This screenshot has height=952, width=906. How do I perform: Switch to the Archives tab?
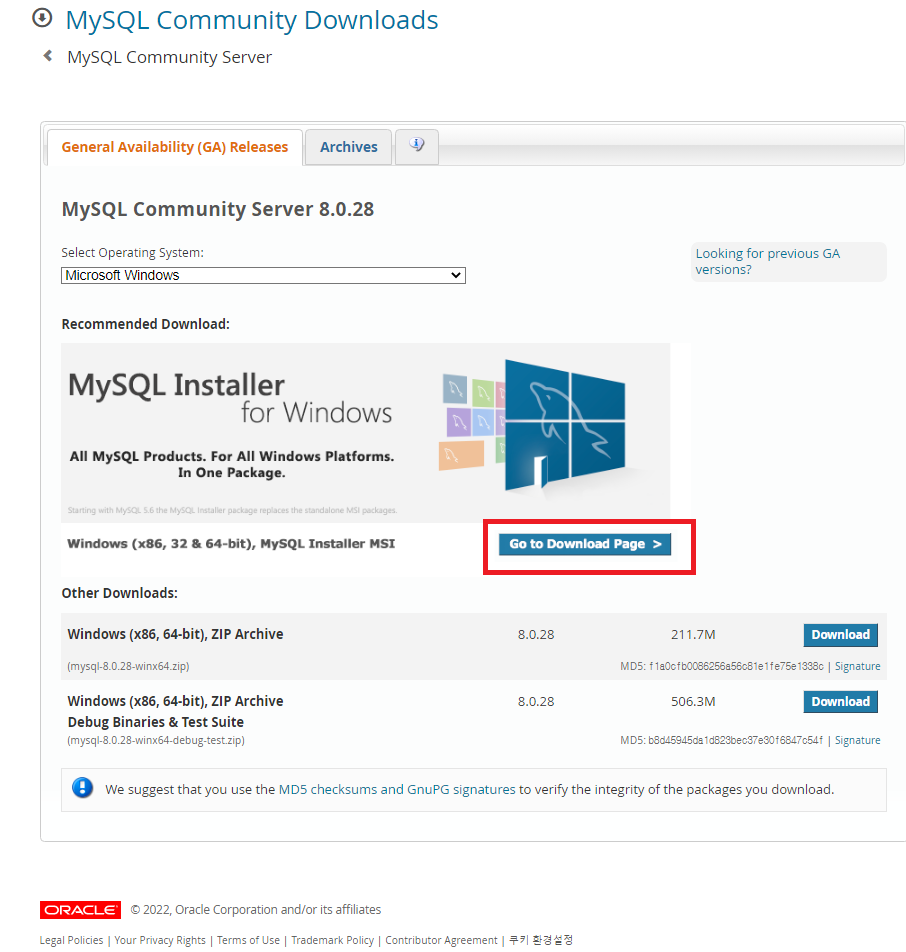pos(349,147)
